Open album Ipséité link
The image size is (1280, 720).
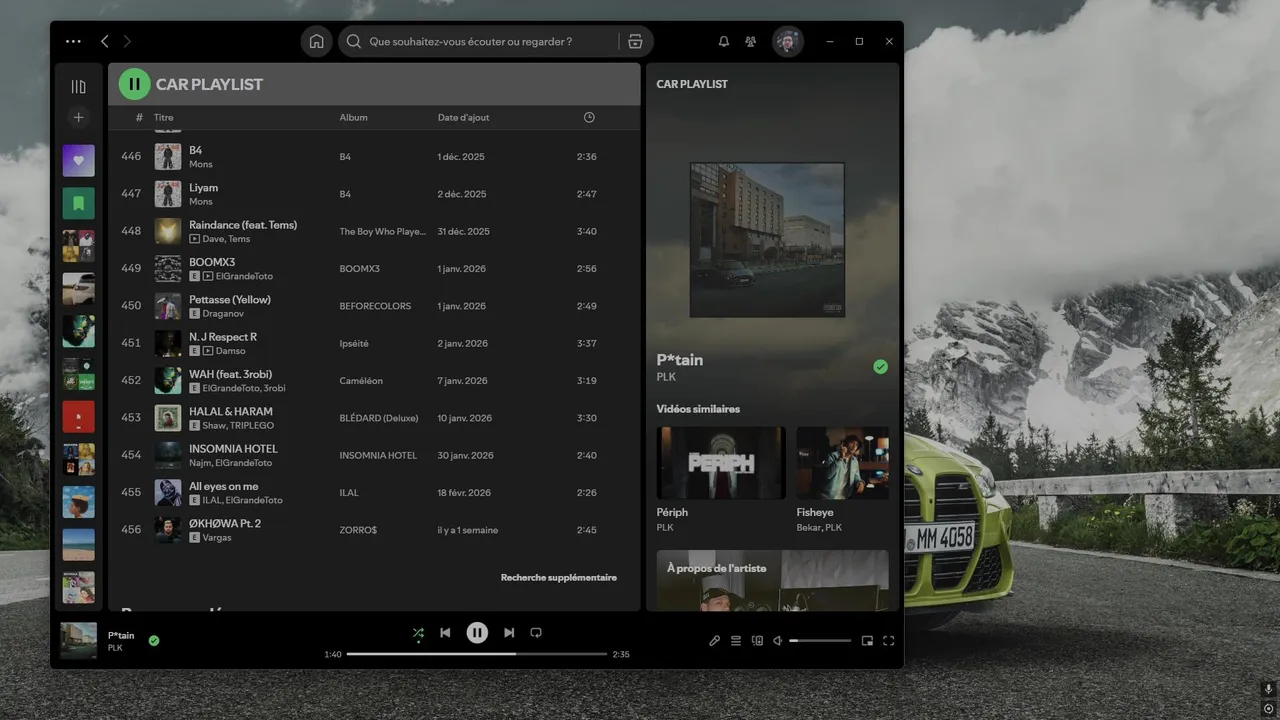click(354, 343)
